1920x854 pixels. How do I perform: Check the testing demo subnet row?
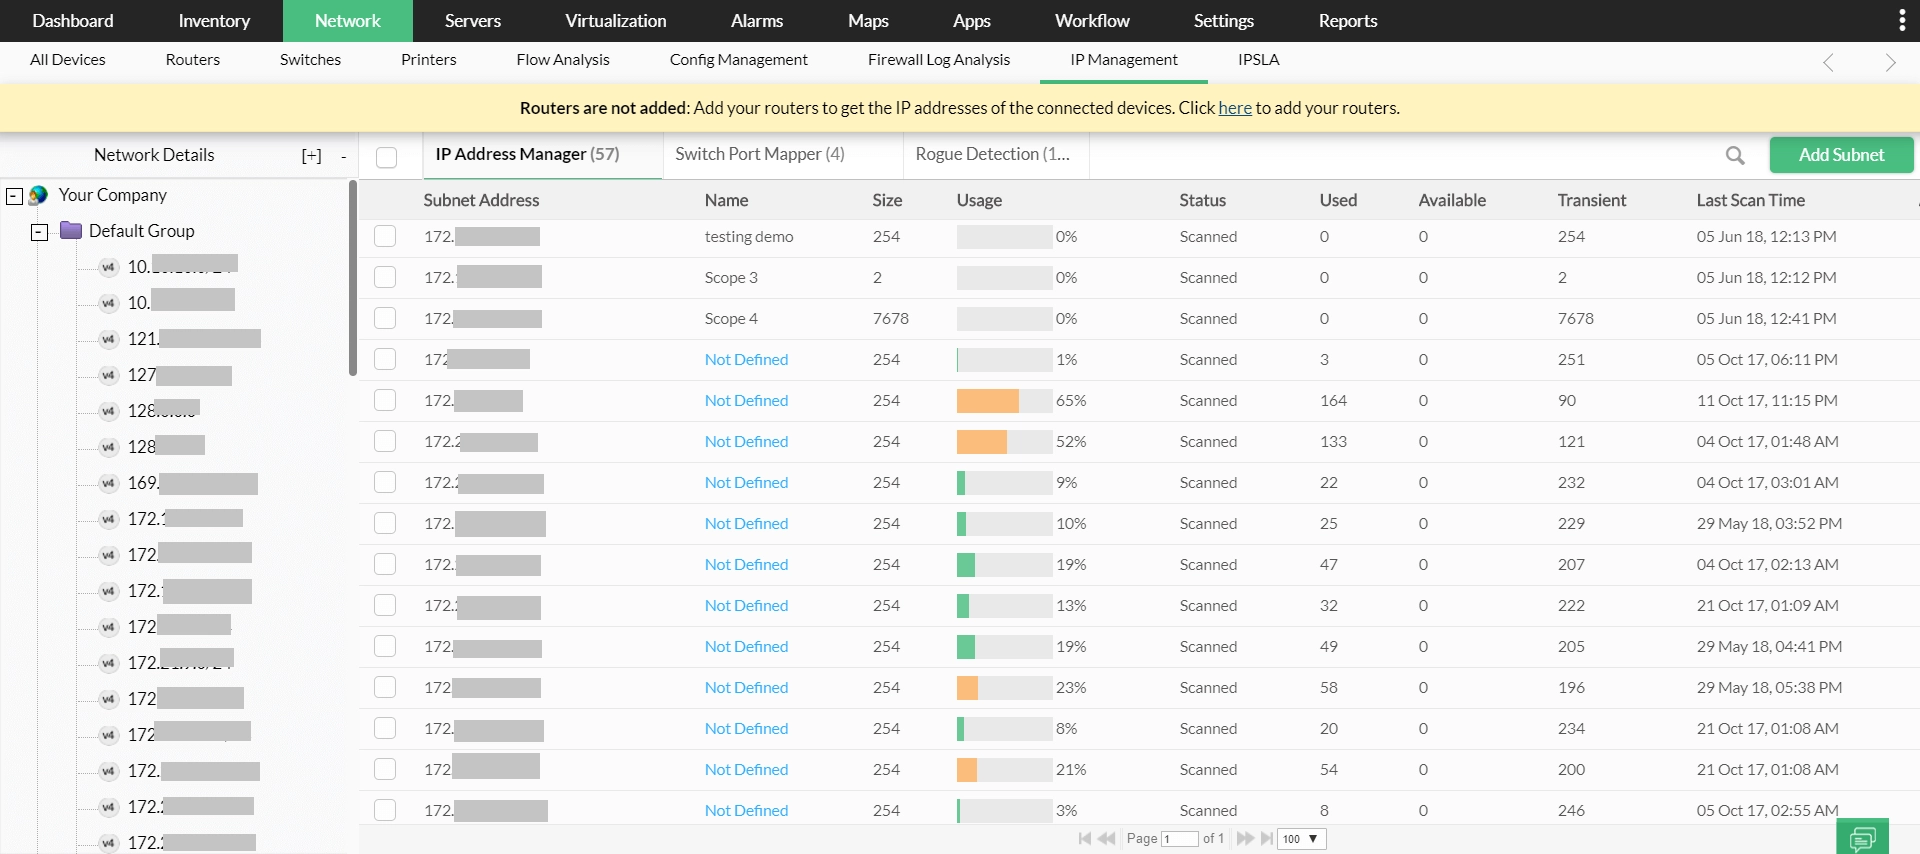pos(385,237)
